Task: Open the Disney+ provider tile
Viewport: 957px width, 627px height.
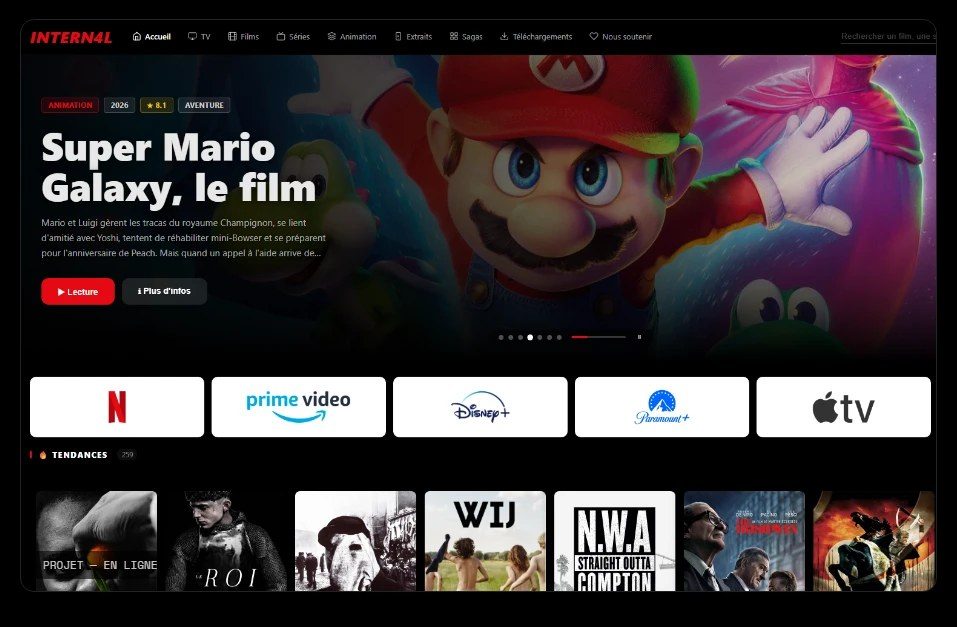Action: tap(480, 407)
